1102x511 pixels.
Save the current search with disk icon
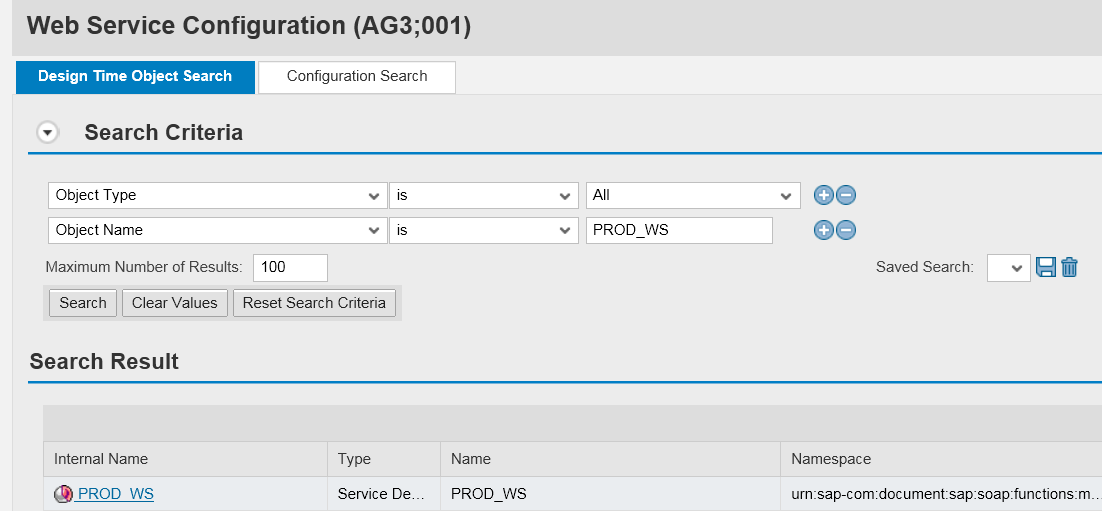[x=1046, y=268]
